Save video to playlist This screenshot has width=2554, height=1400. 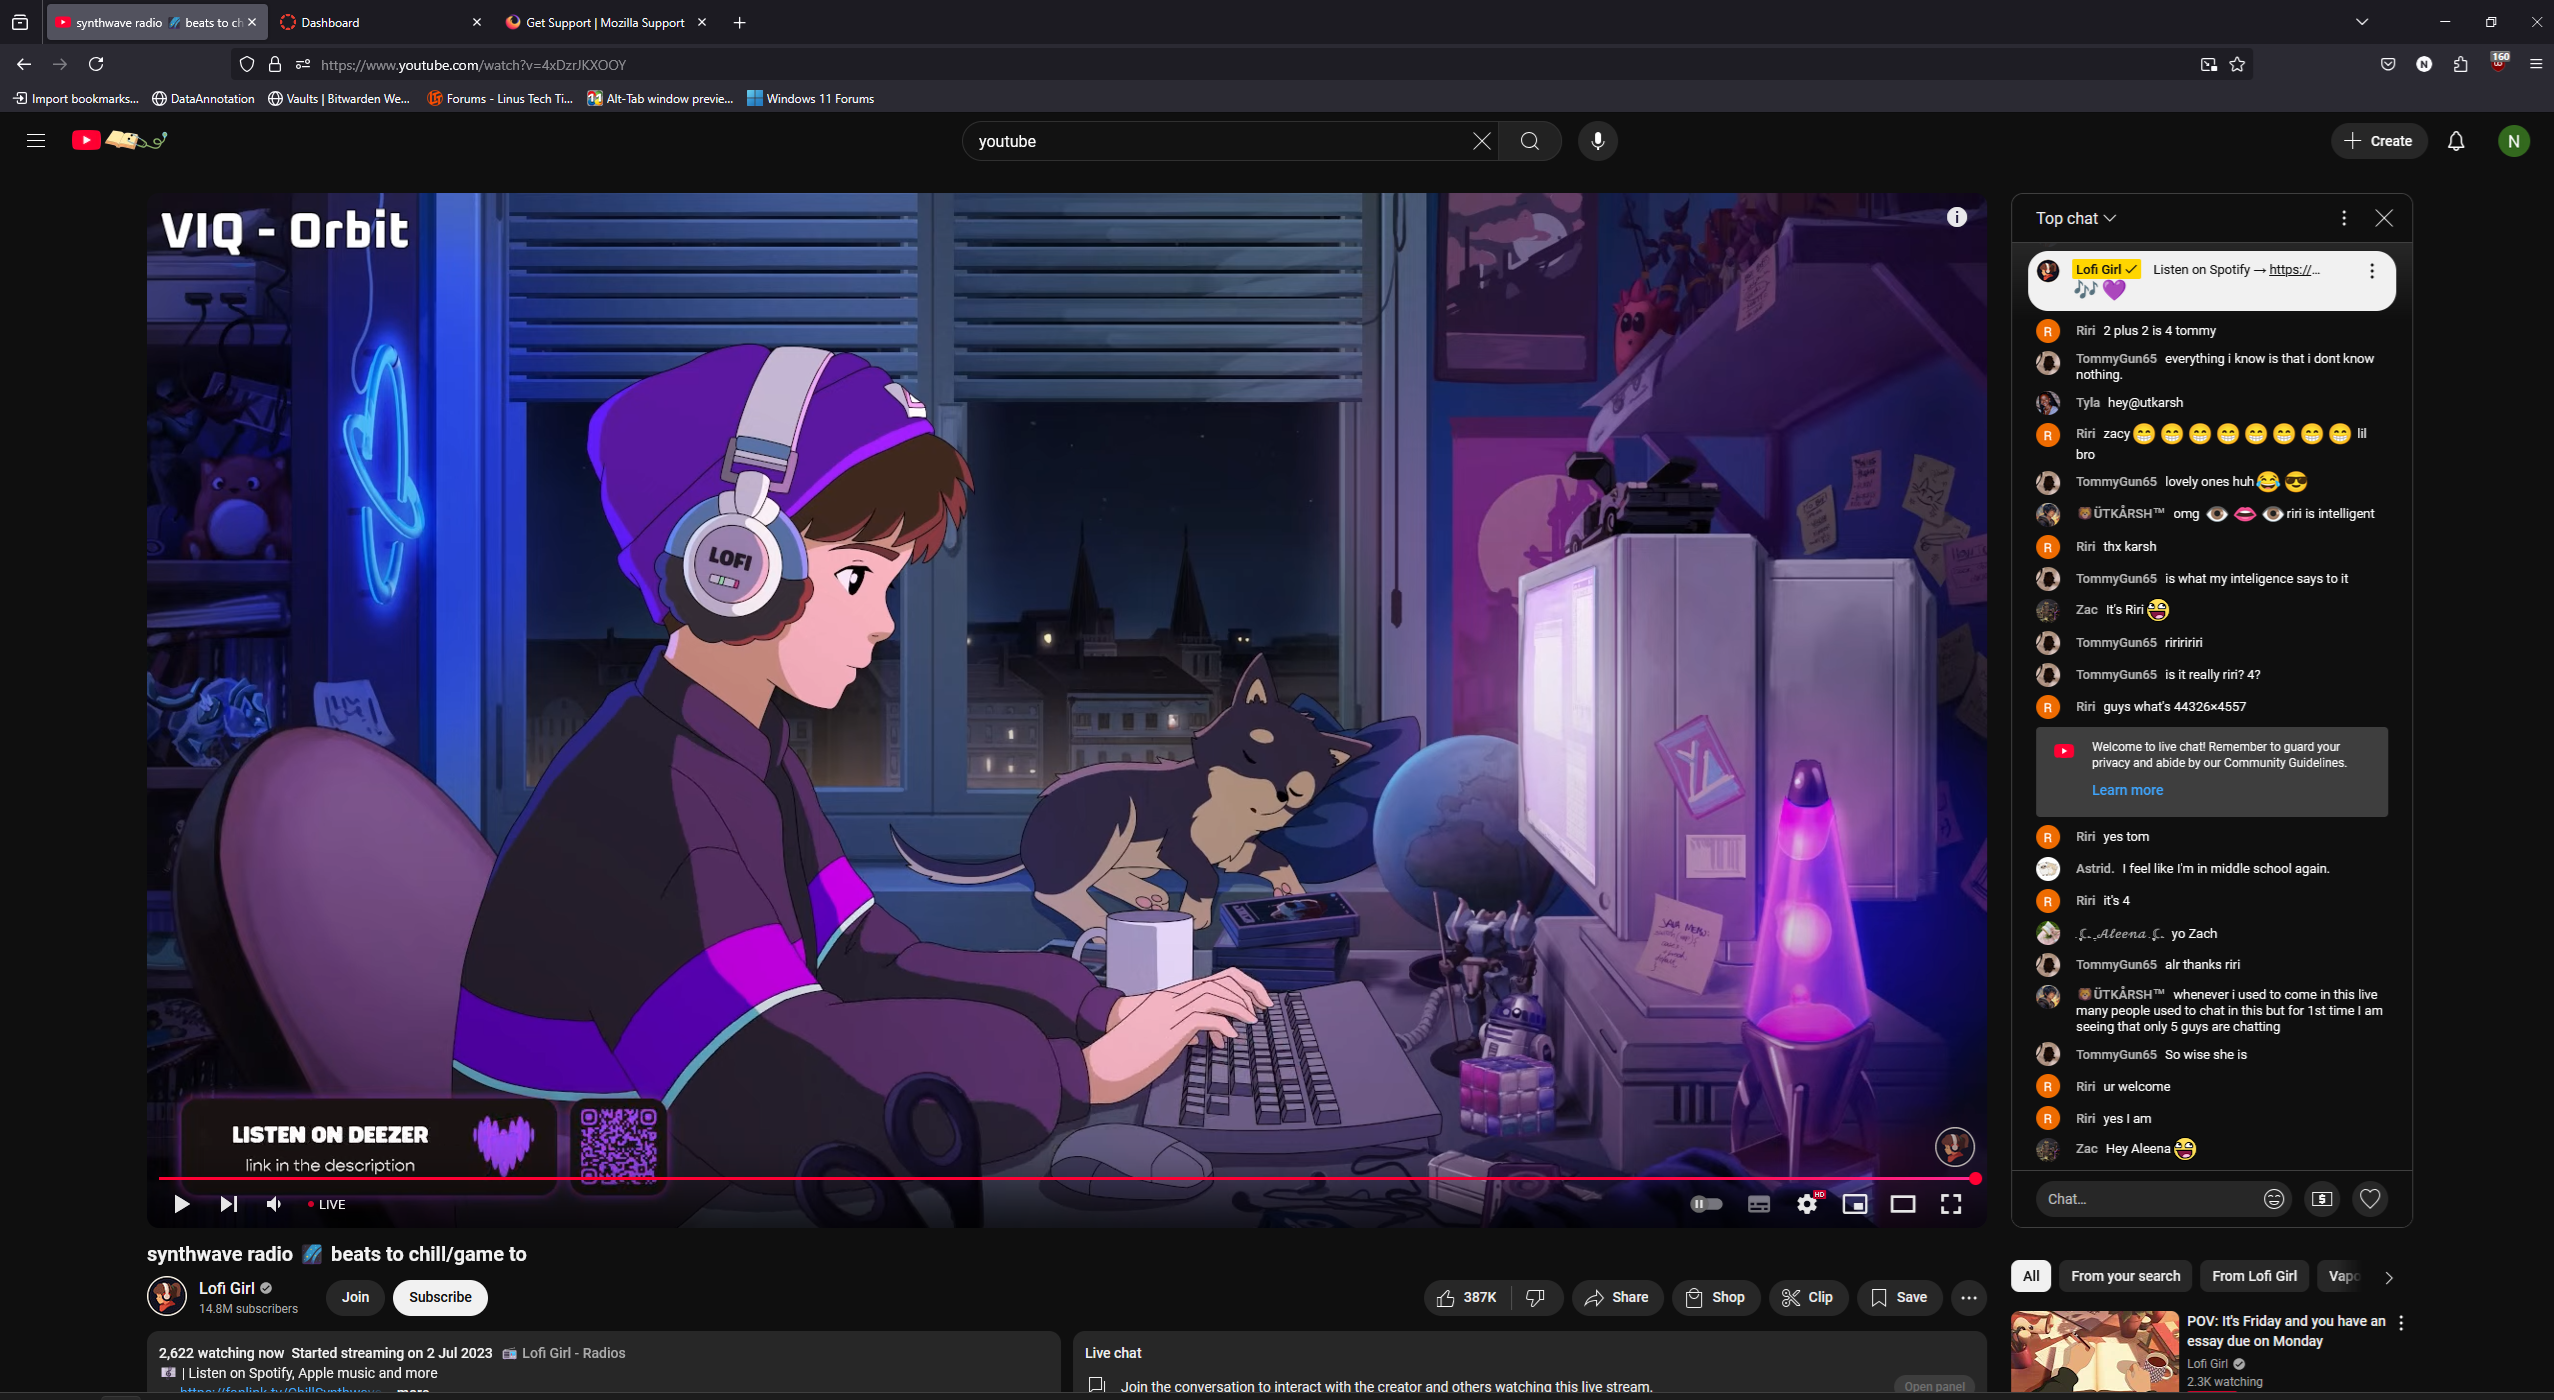pos(1899,1298)
